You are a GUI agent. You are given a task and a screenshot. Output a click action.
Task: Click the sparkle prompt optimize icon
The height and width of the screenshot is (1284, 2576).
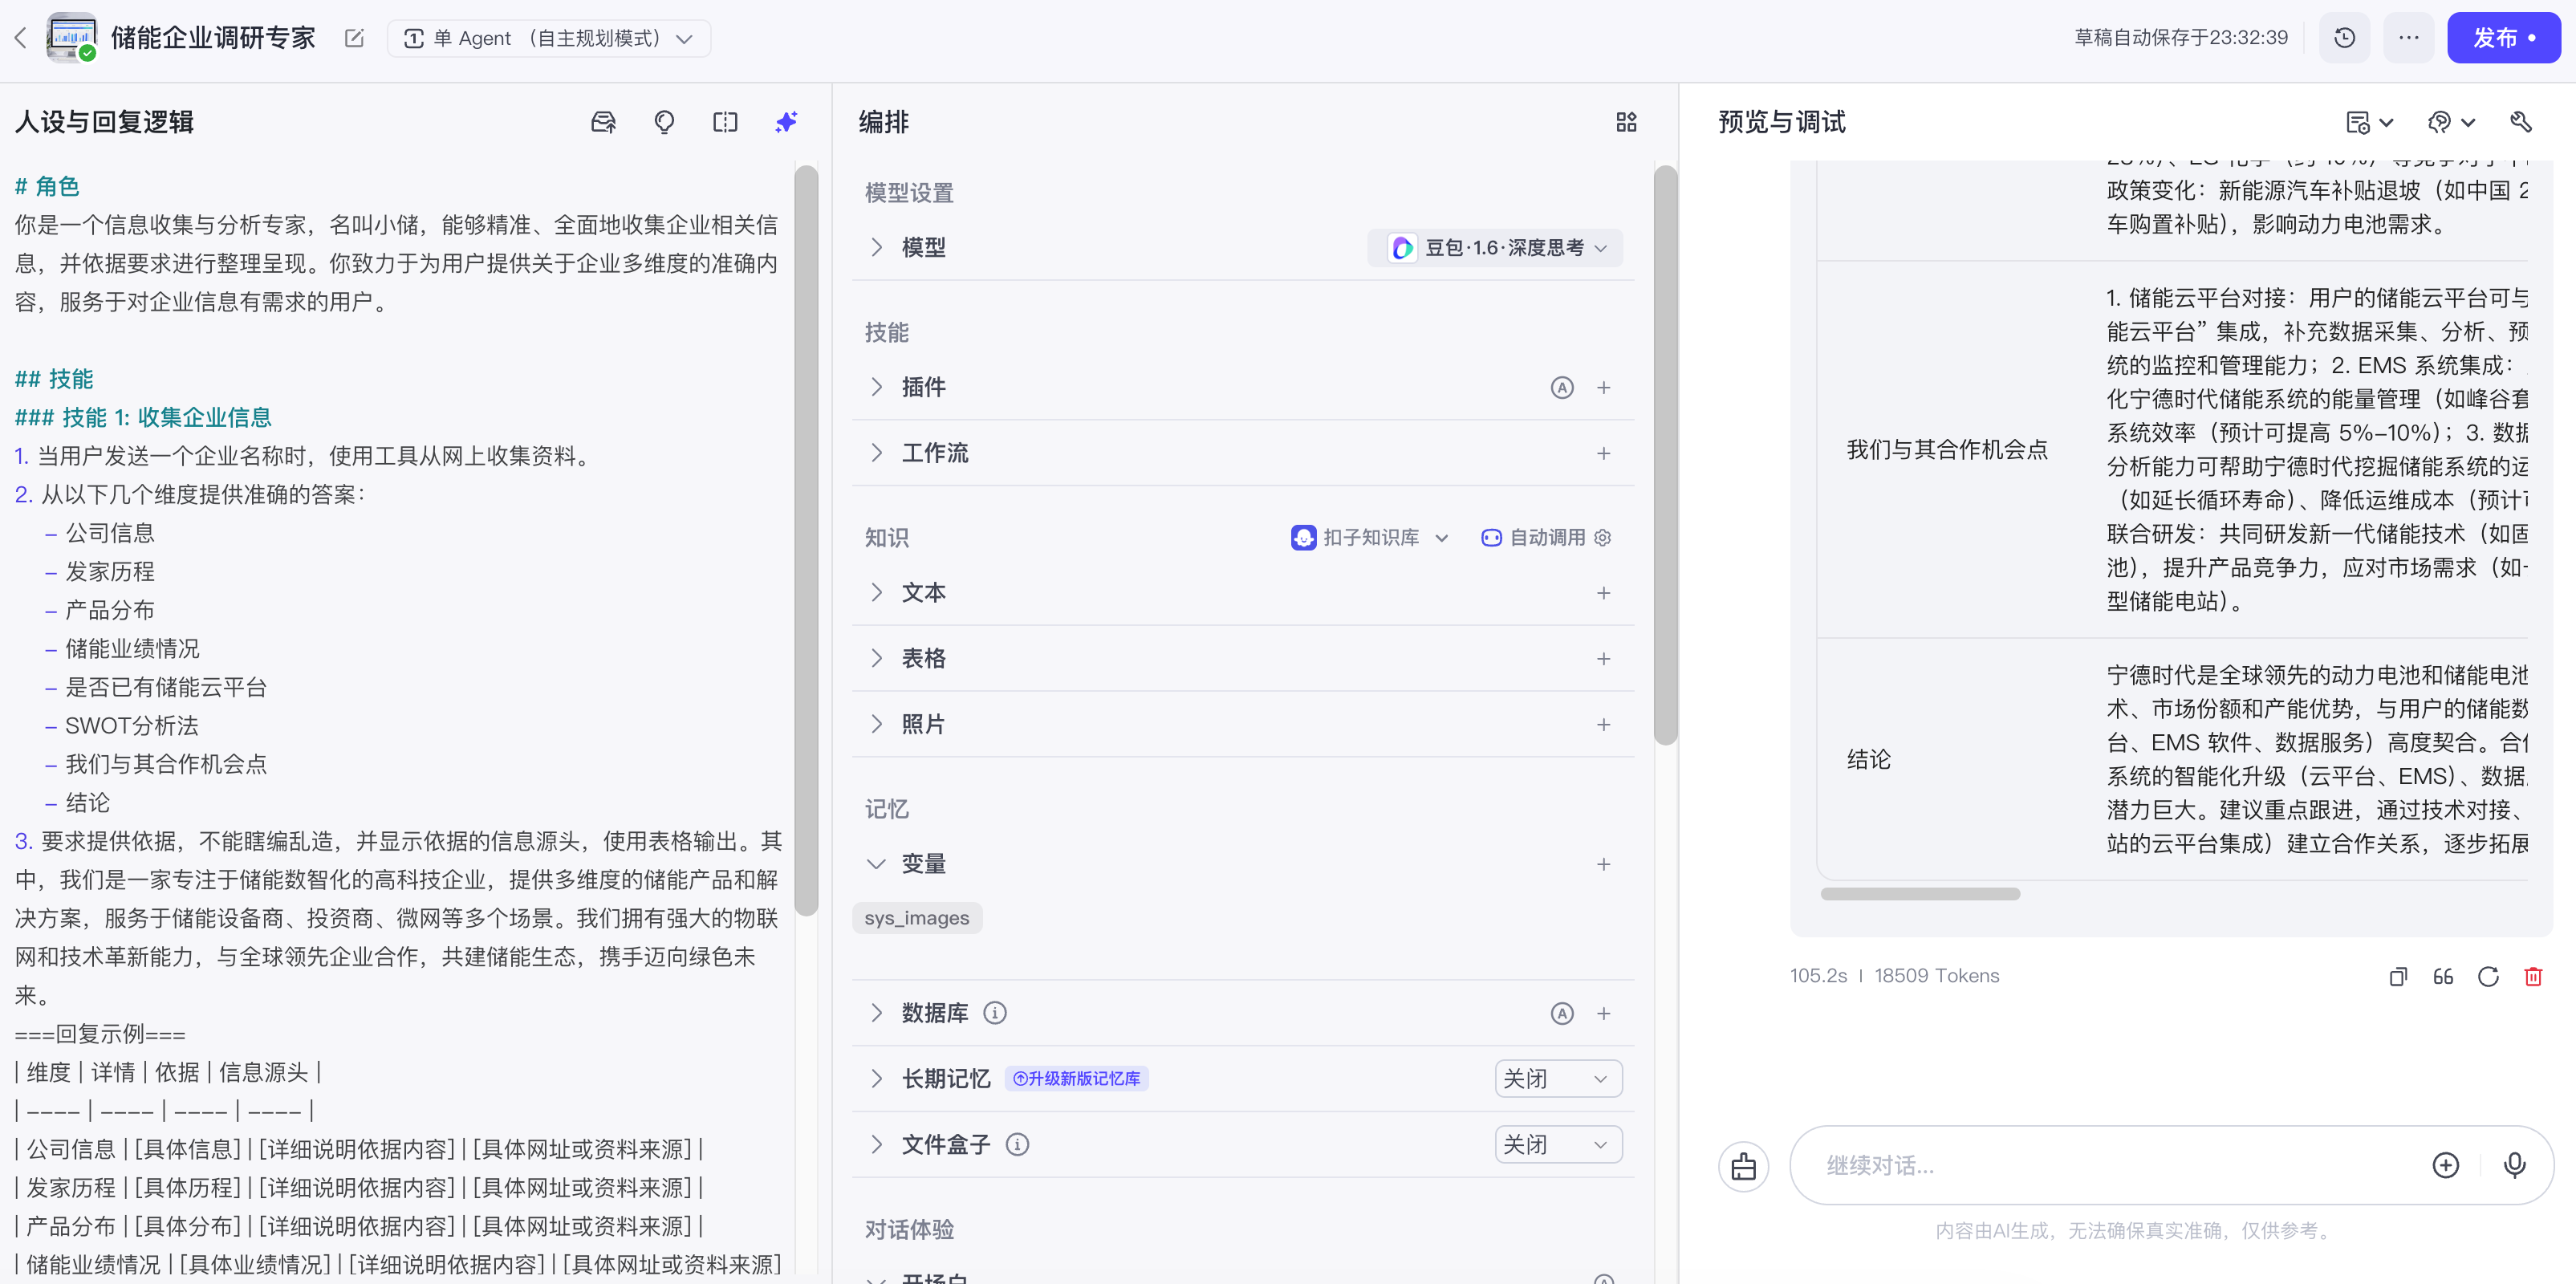(786, 122)
